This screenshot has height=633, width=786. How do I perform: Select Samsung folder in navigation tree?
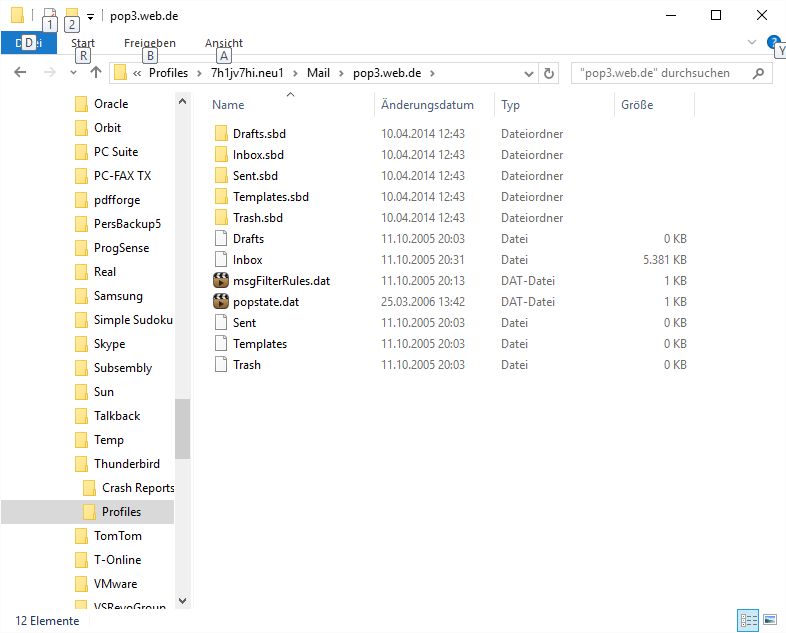[x=109, y=296]
